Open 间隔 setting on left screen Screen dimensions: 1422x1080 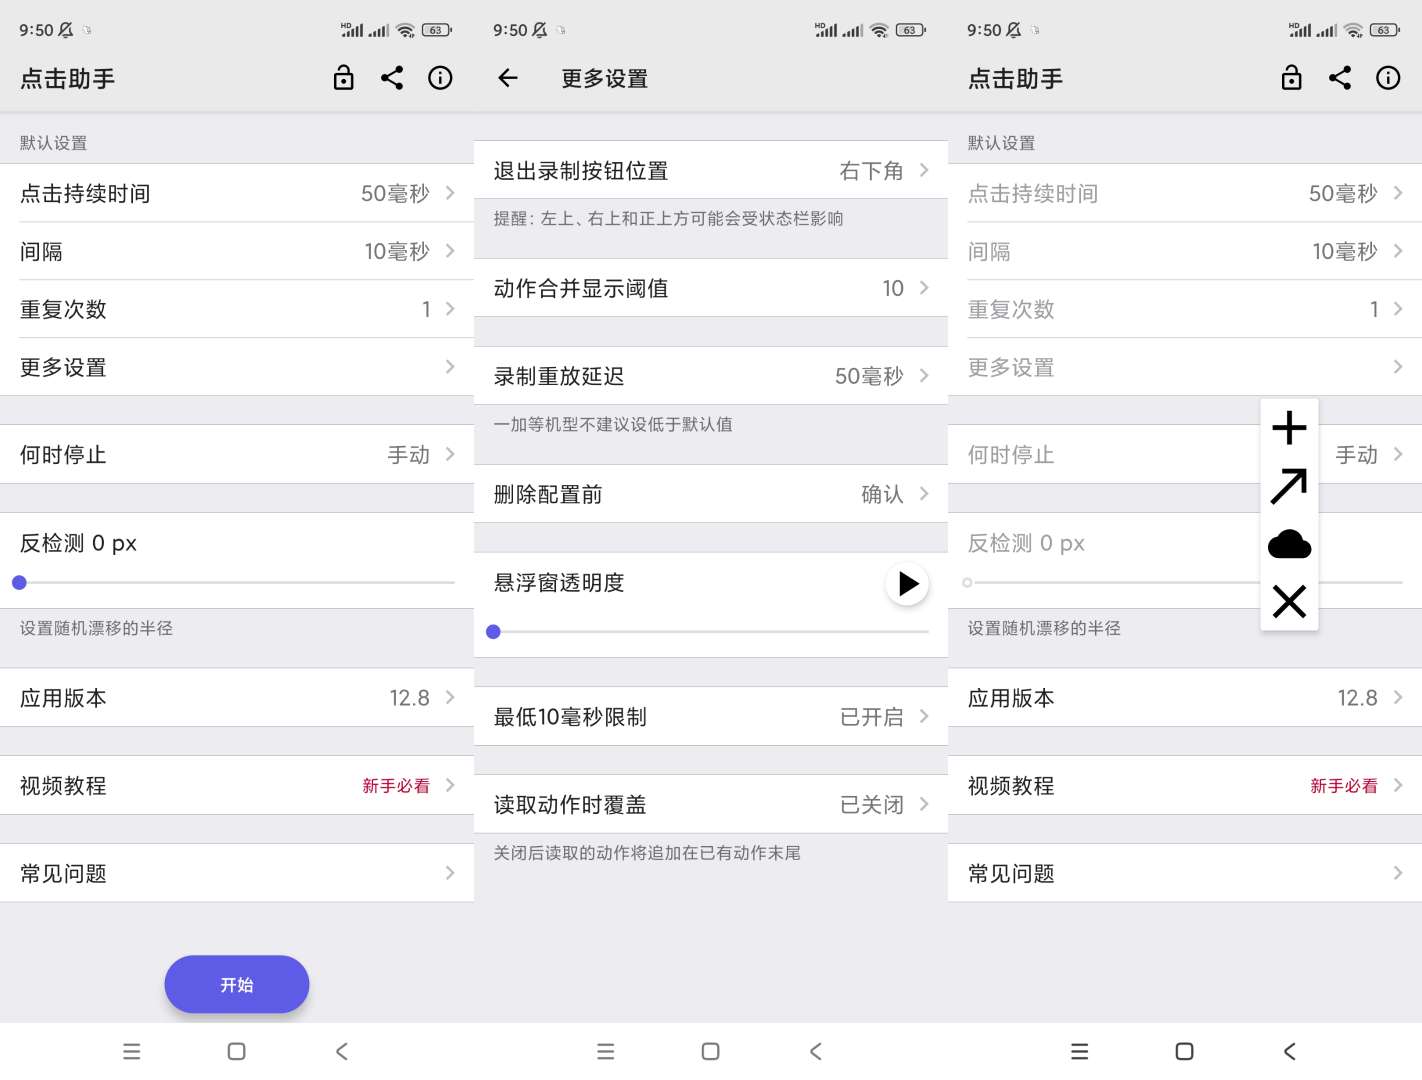click(237, 251)
